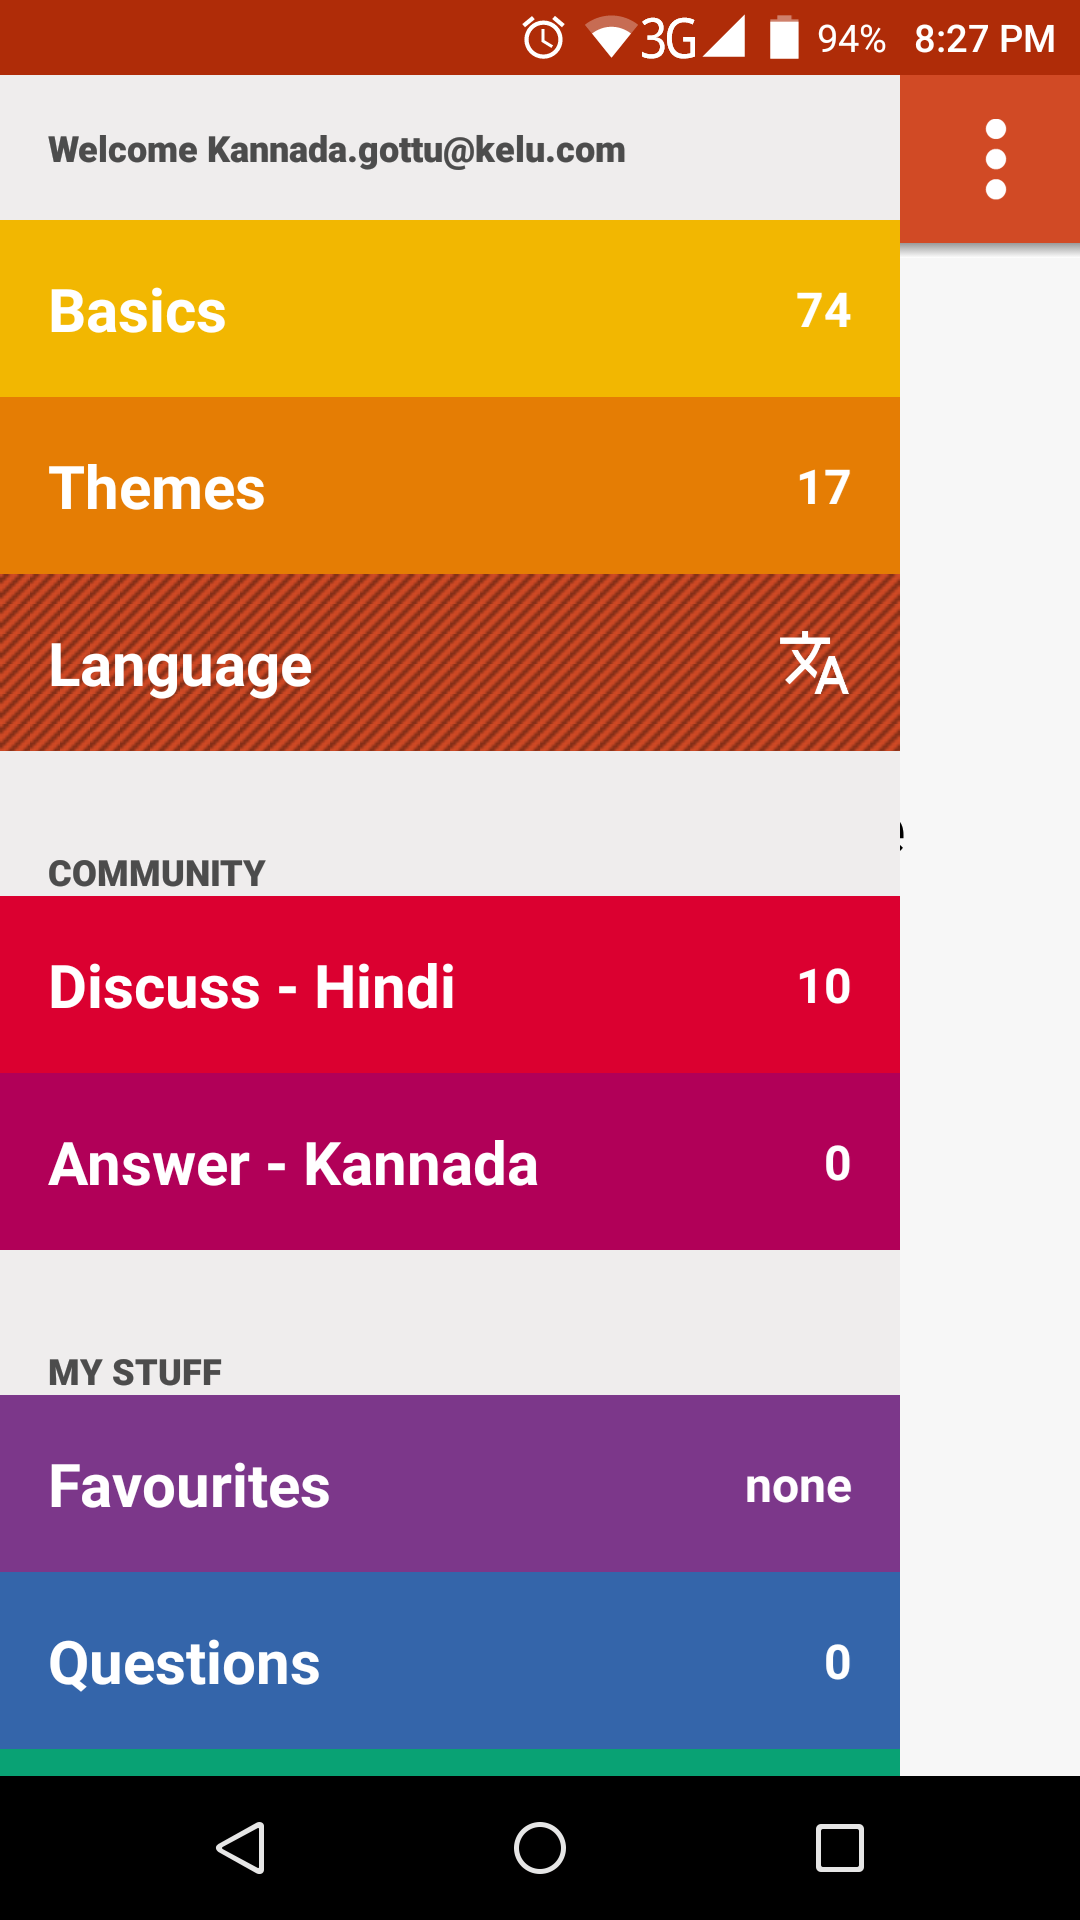This screenshot has height=1920, width=1080.
Task: Open the three-dot overflow menu
Action: [x=995, y=159]
